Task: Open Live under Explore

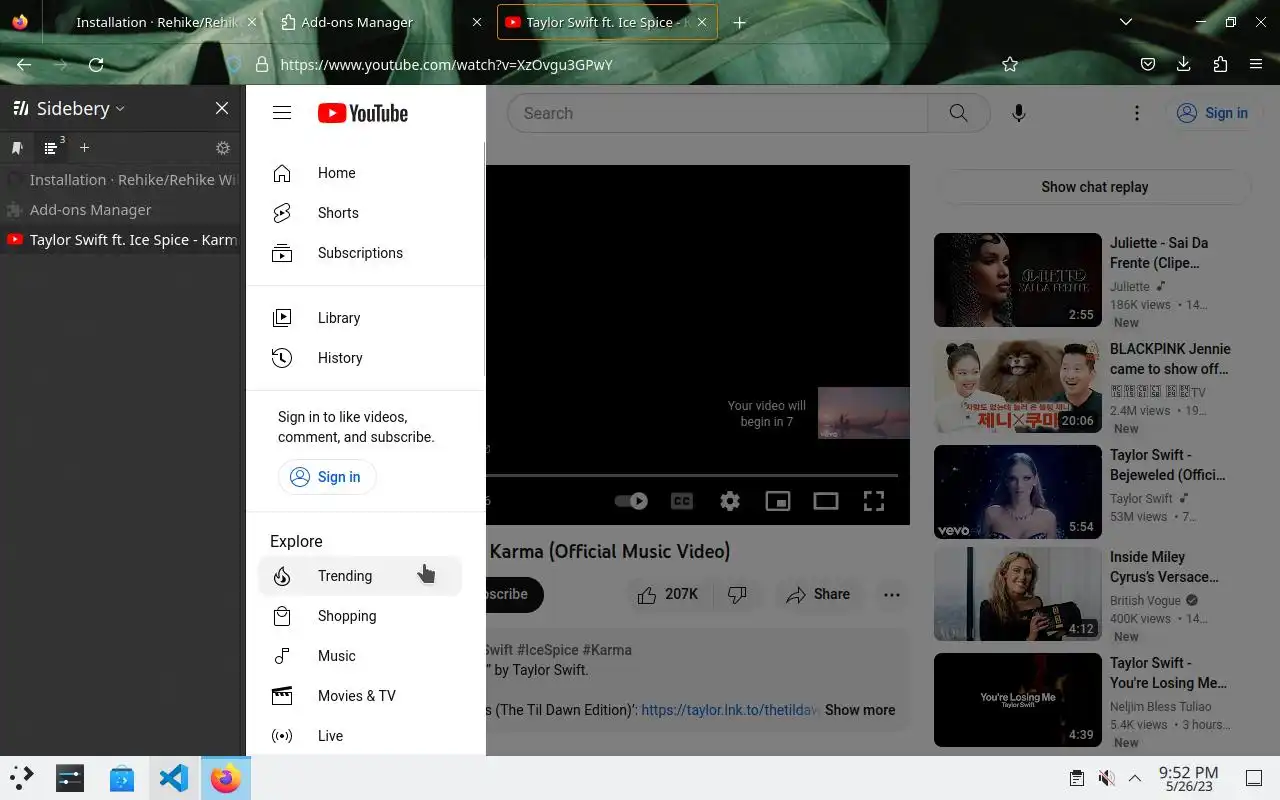Action: click(x=360, y=736)
